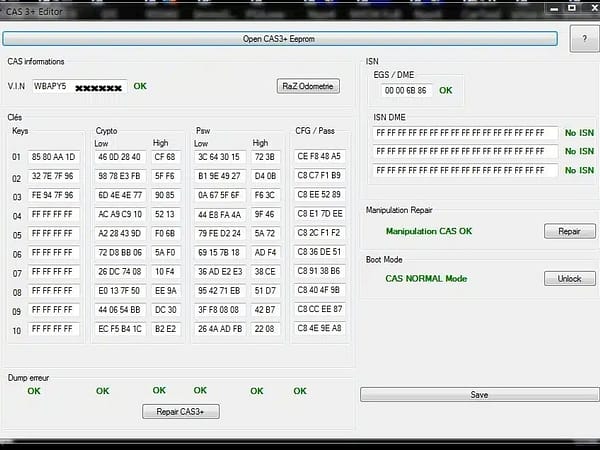Select Crypto Low field 6D 4E 4E 77
This screenshot has height=450, width=600.
120,195
